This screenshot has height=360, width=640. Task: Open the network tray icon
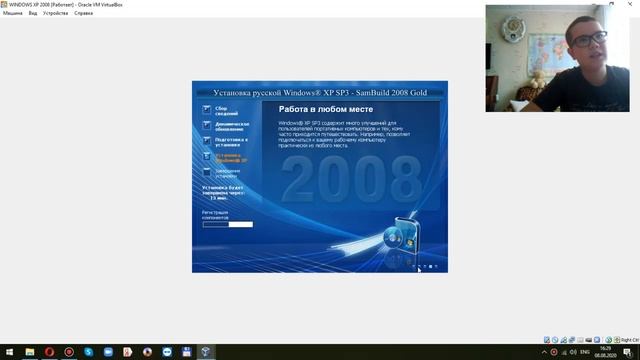pos(564,353)
